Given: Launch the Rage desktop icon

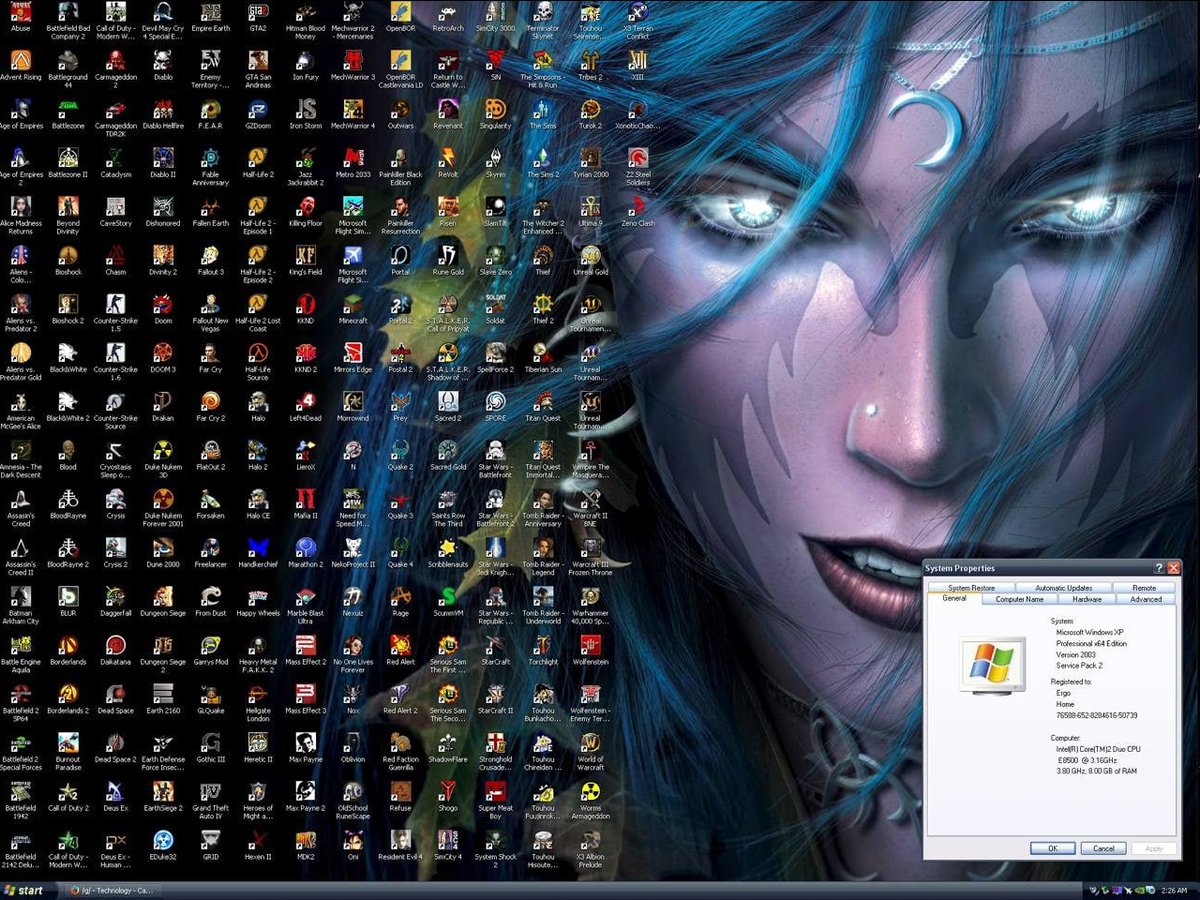Looking at the screenshot, I should (400, 602).
